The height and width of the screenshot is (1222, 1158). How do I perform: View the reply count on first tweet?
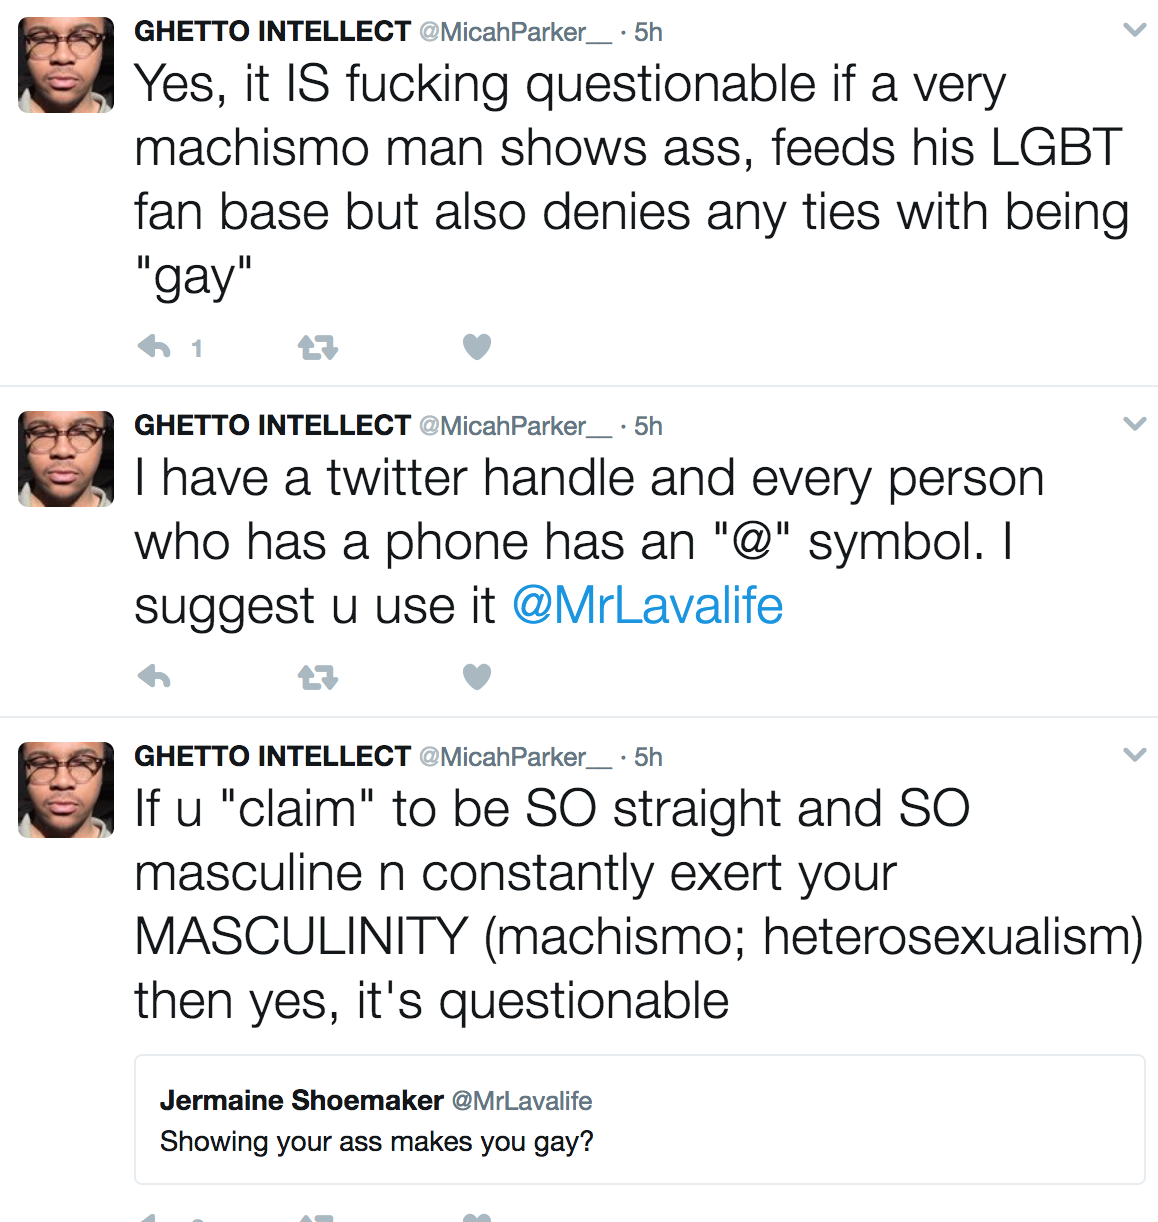197,348
